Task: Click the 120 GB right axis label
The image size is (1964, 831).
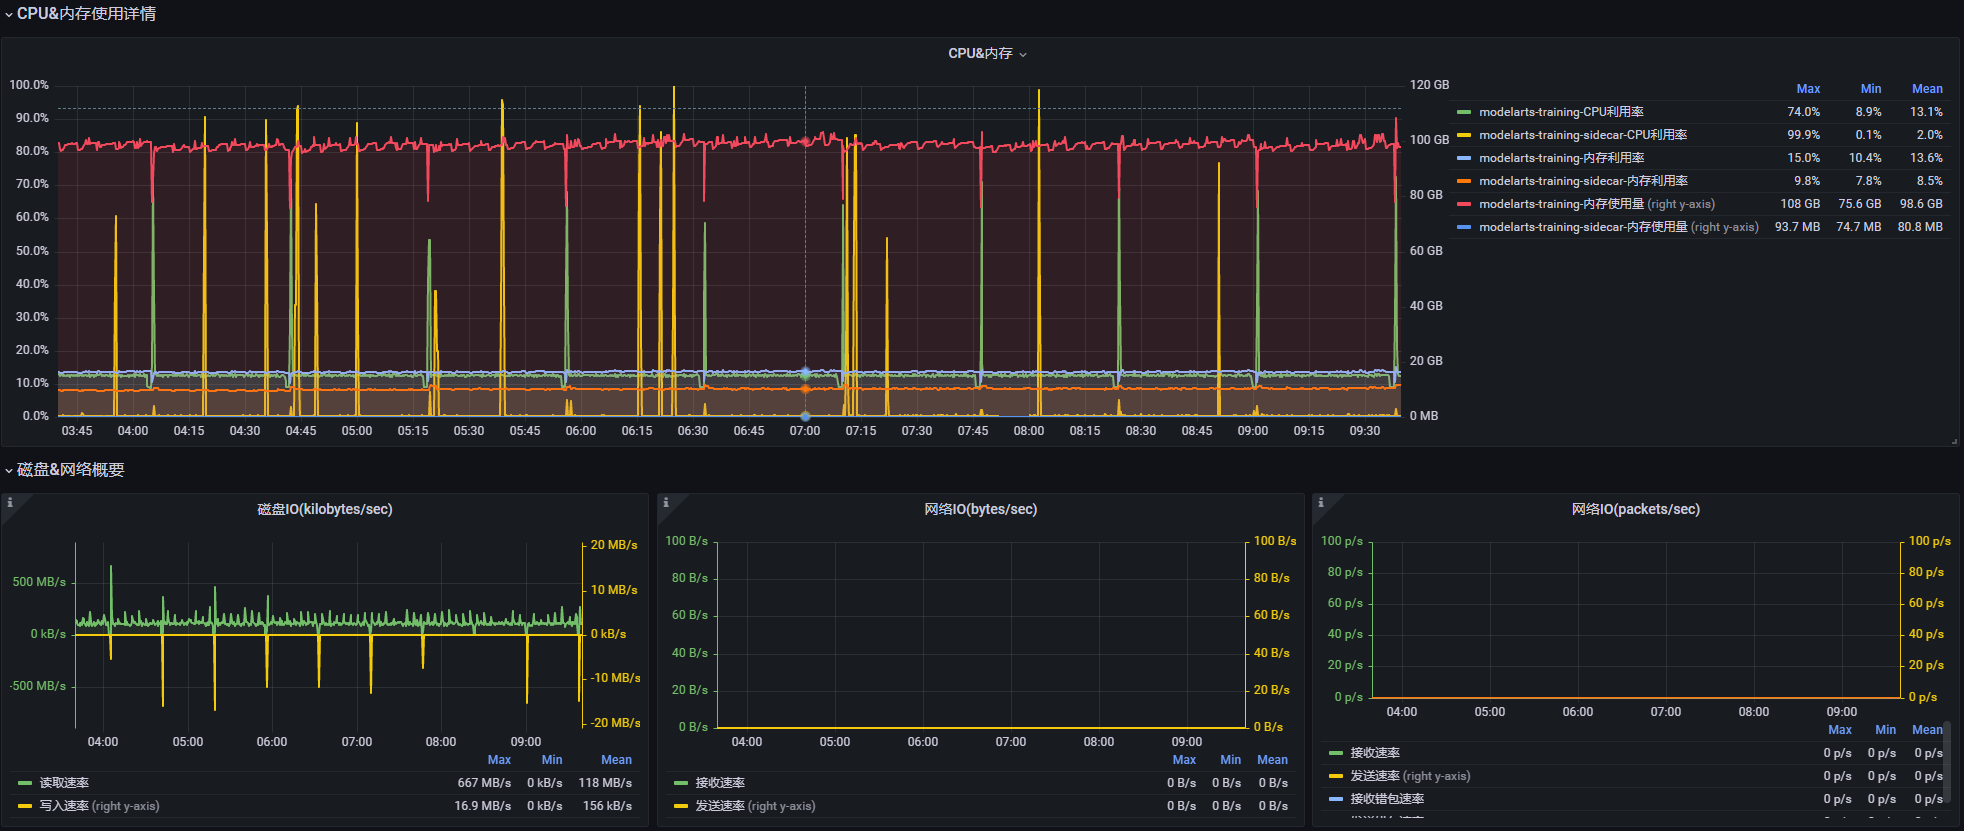Action: (x=1429, y=85)
